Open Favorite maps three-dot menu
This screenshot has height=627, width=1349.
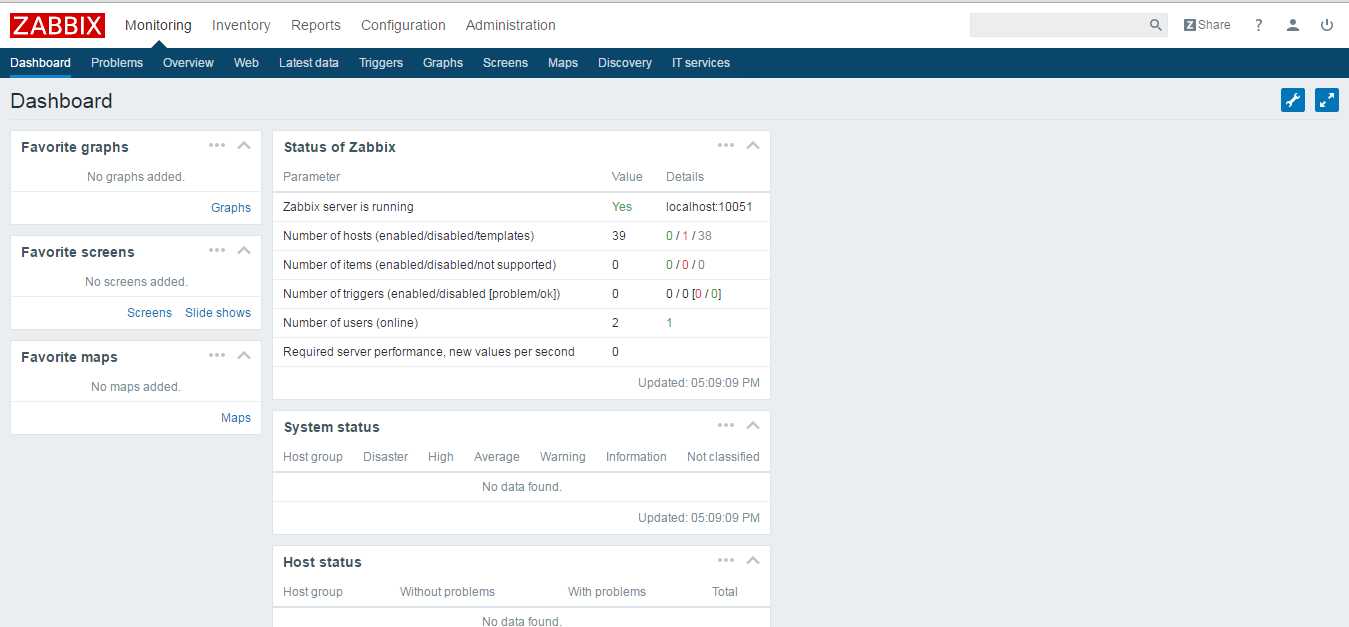click(x=217, y=355)
